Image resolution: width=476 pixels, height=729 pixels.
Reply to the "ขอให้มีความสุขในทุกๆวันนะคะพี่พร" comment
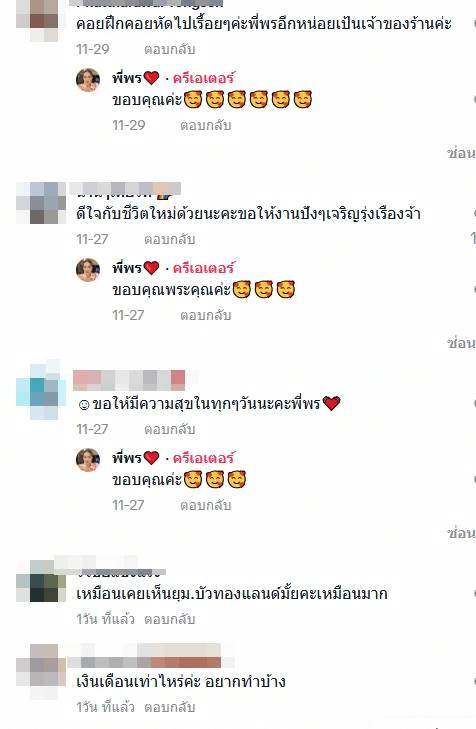169,429
